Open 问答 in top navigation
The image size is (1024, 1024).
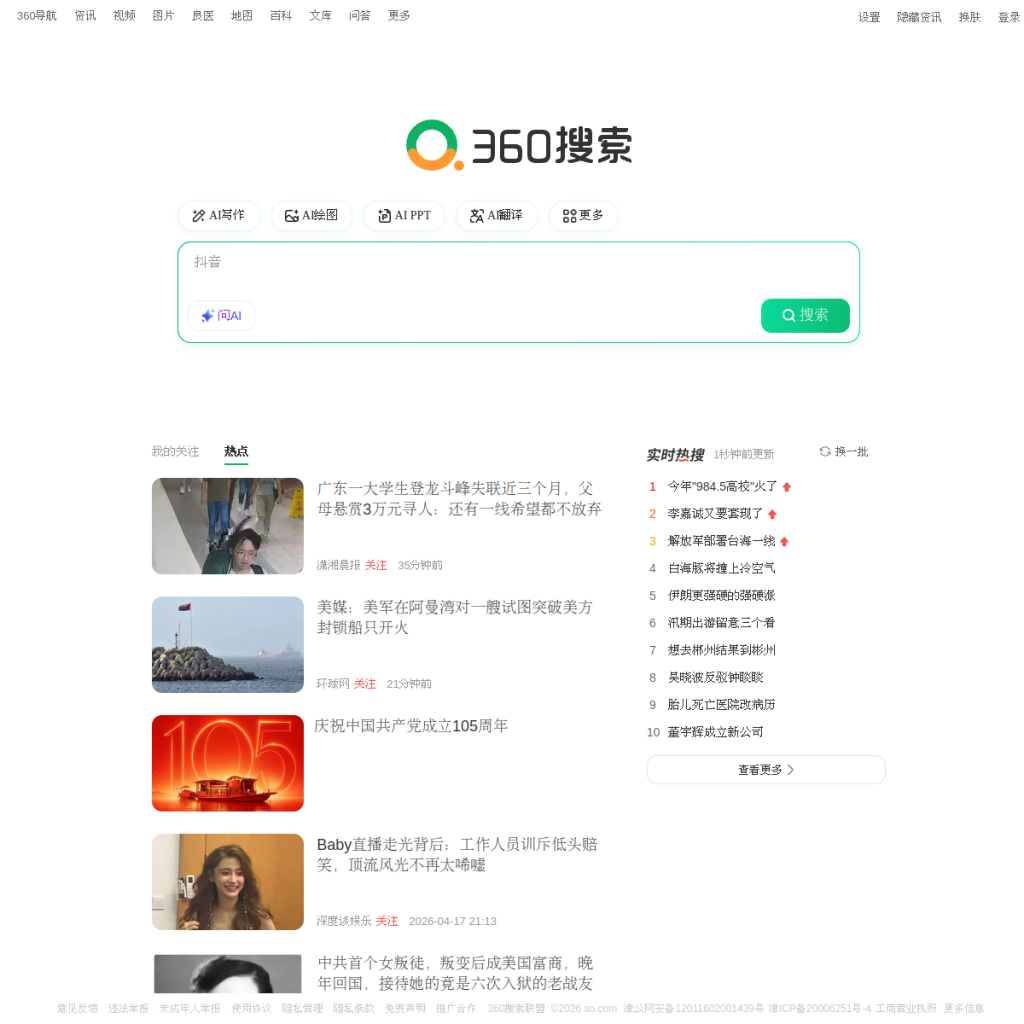[359, 16]
